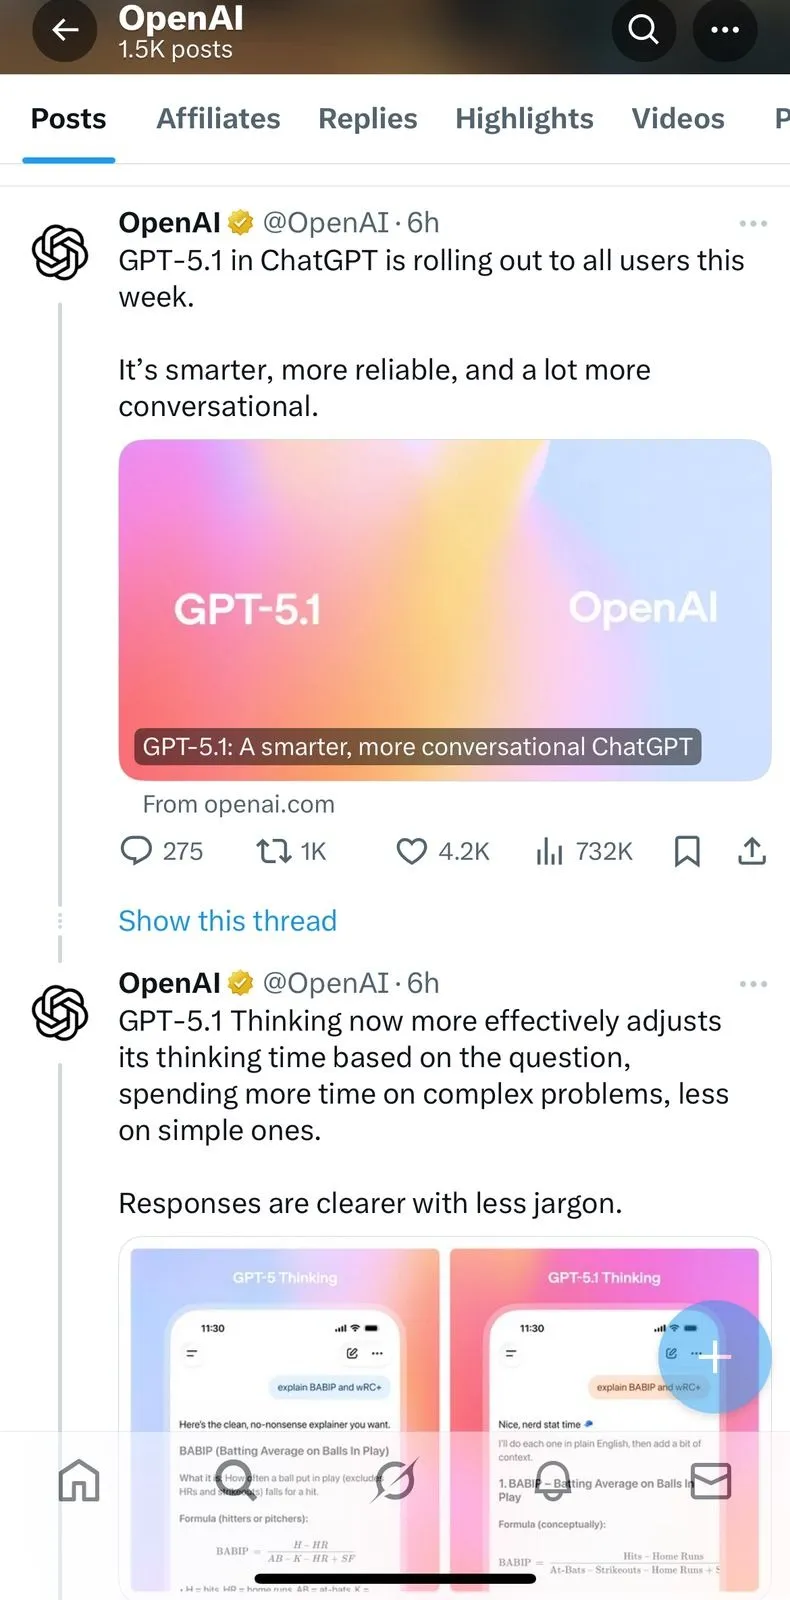The height and width of the screenshot is (1600, 790).
Task: Open the first post's three-dot menu
Action: (x=753, y=223)
